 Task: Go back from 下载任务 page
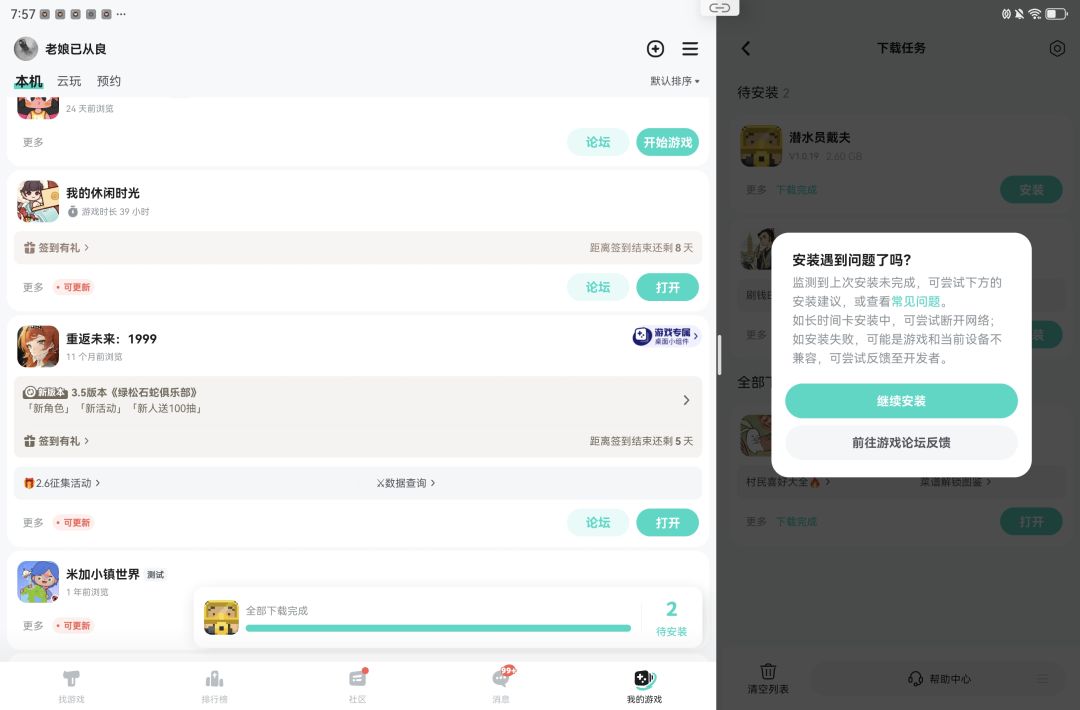point(746,48)
